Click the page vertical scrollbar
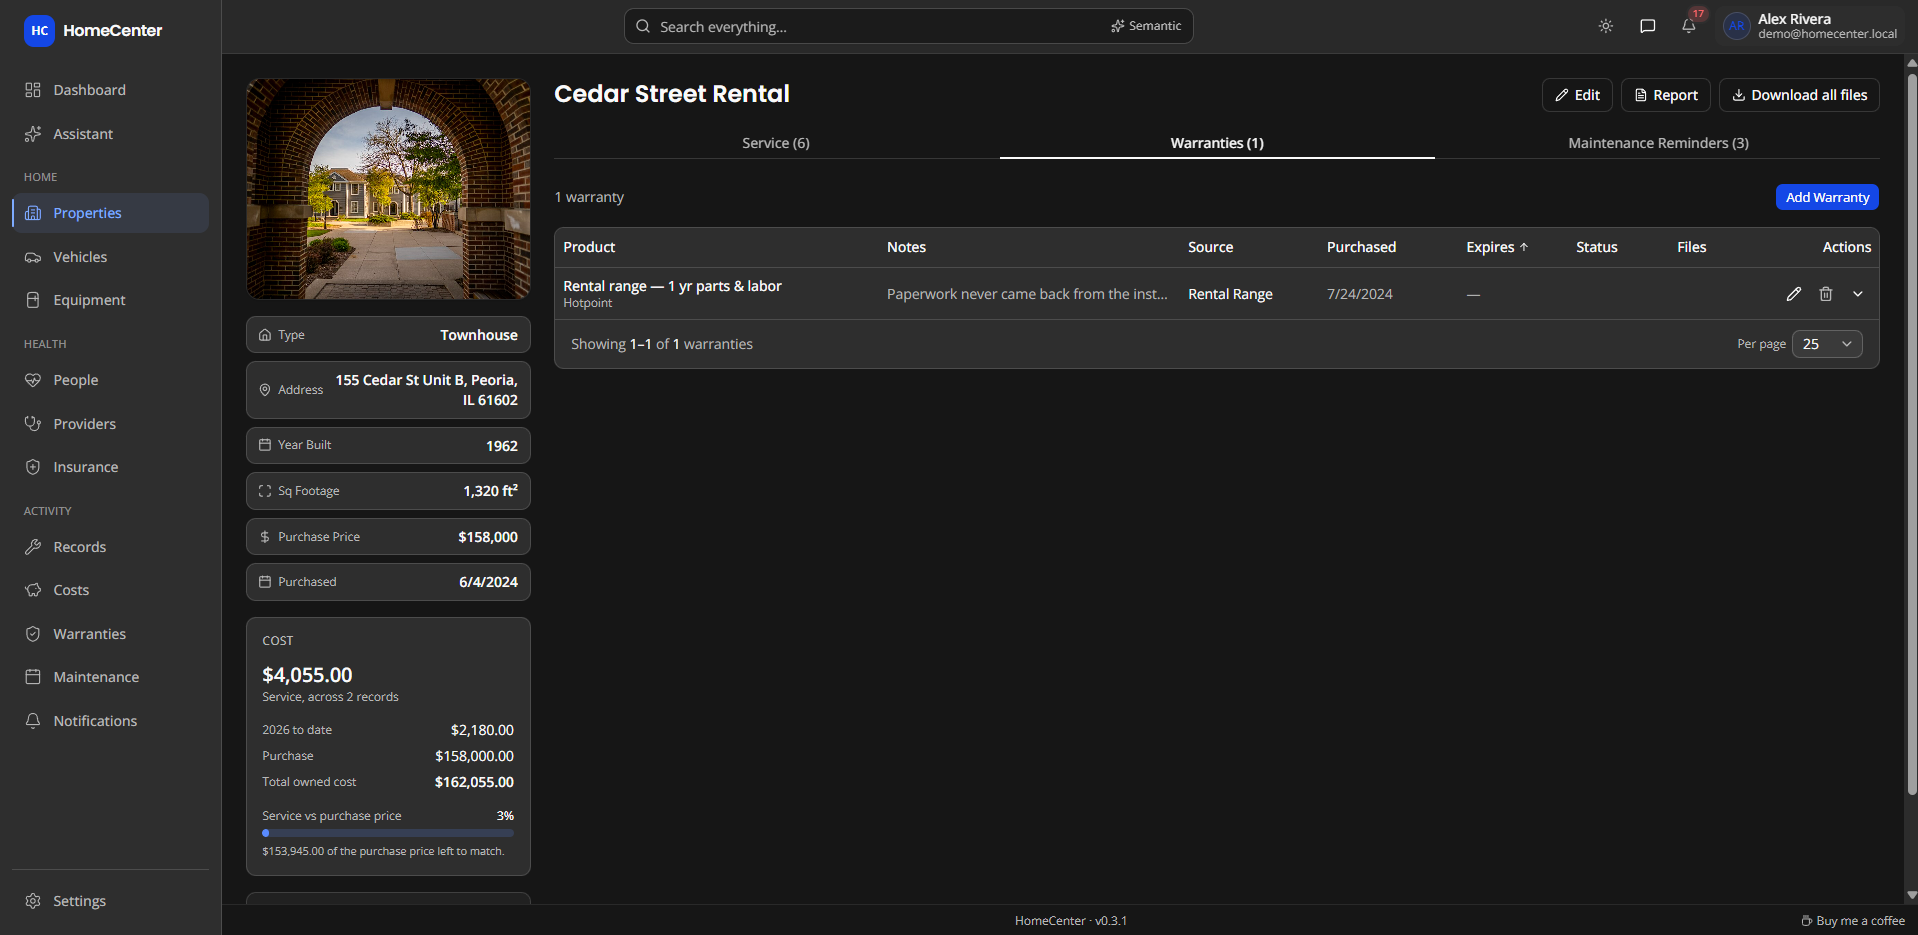The image size is (1918, 935). click(x=1912, y=435)
